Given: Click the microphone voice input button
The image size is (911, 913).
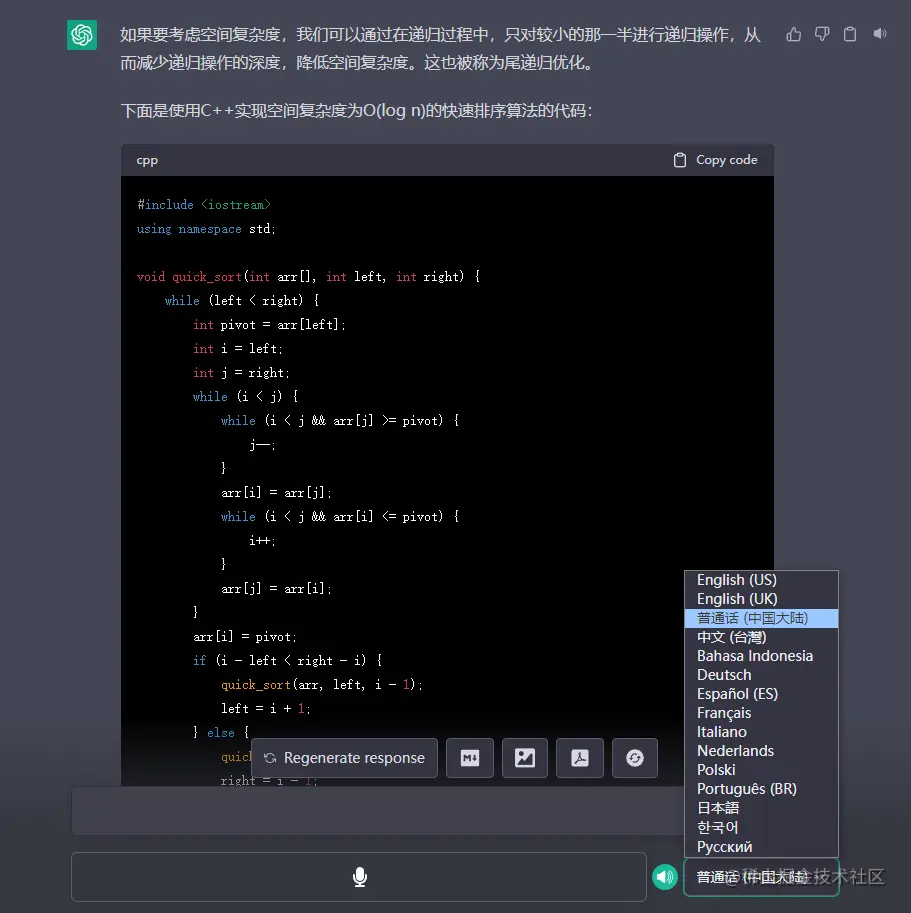Looking at the screenshot, I should point(359,877).
